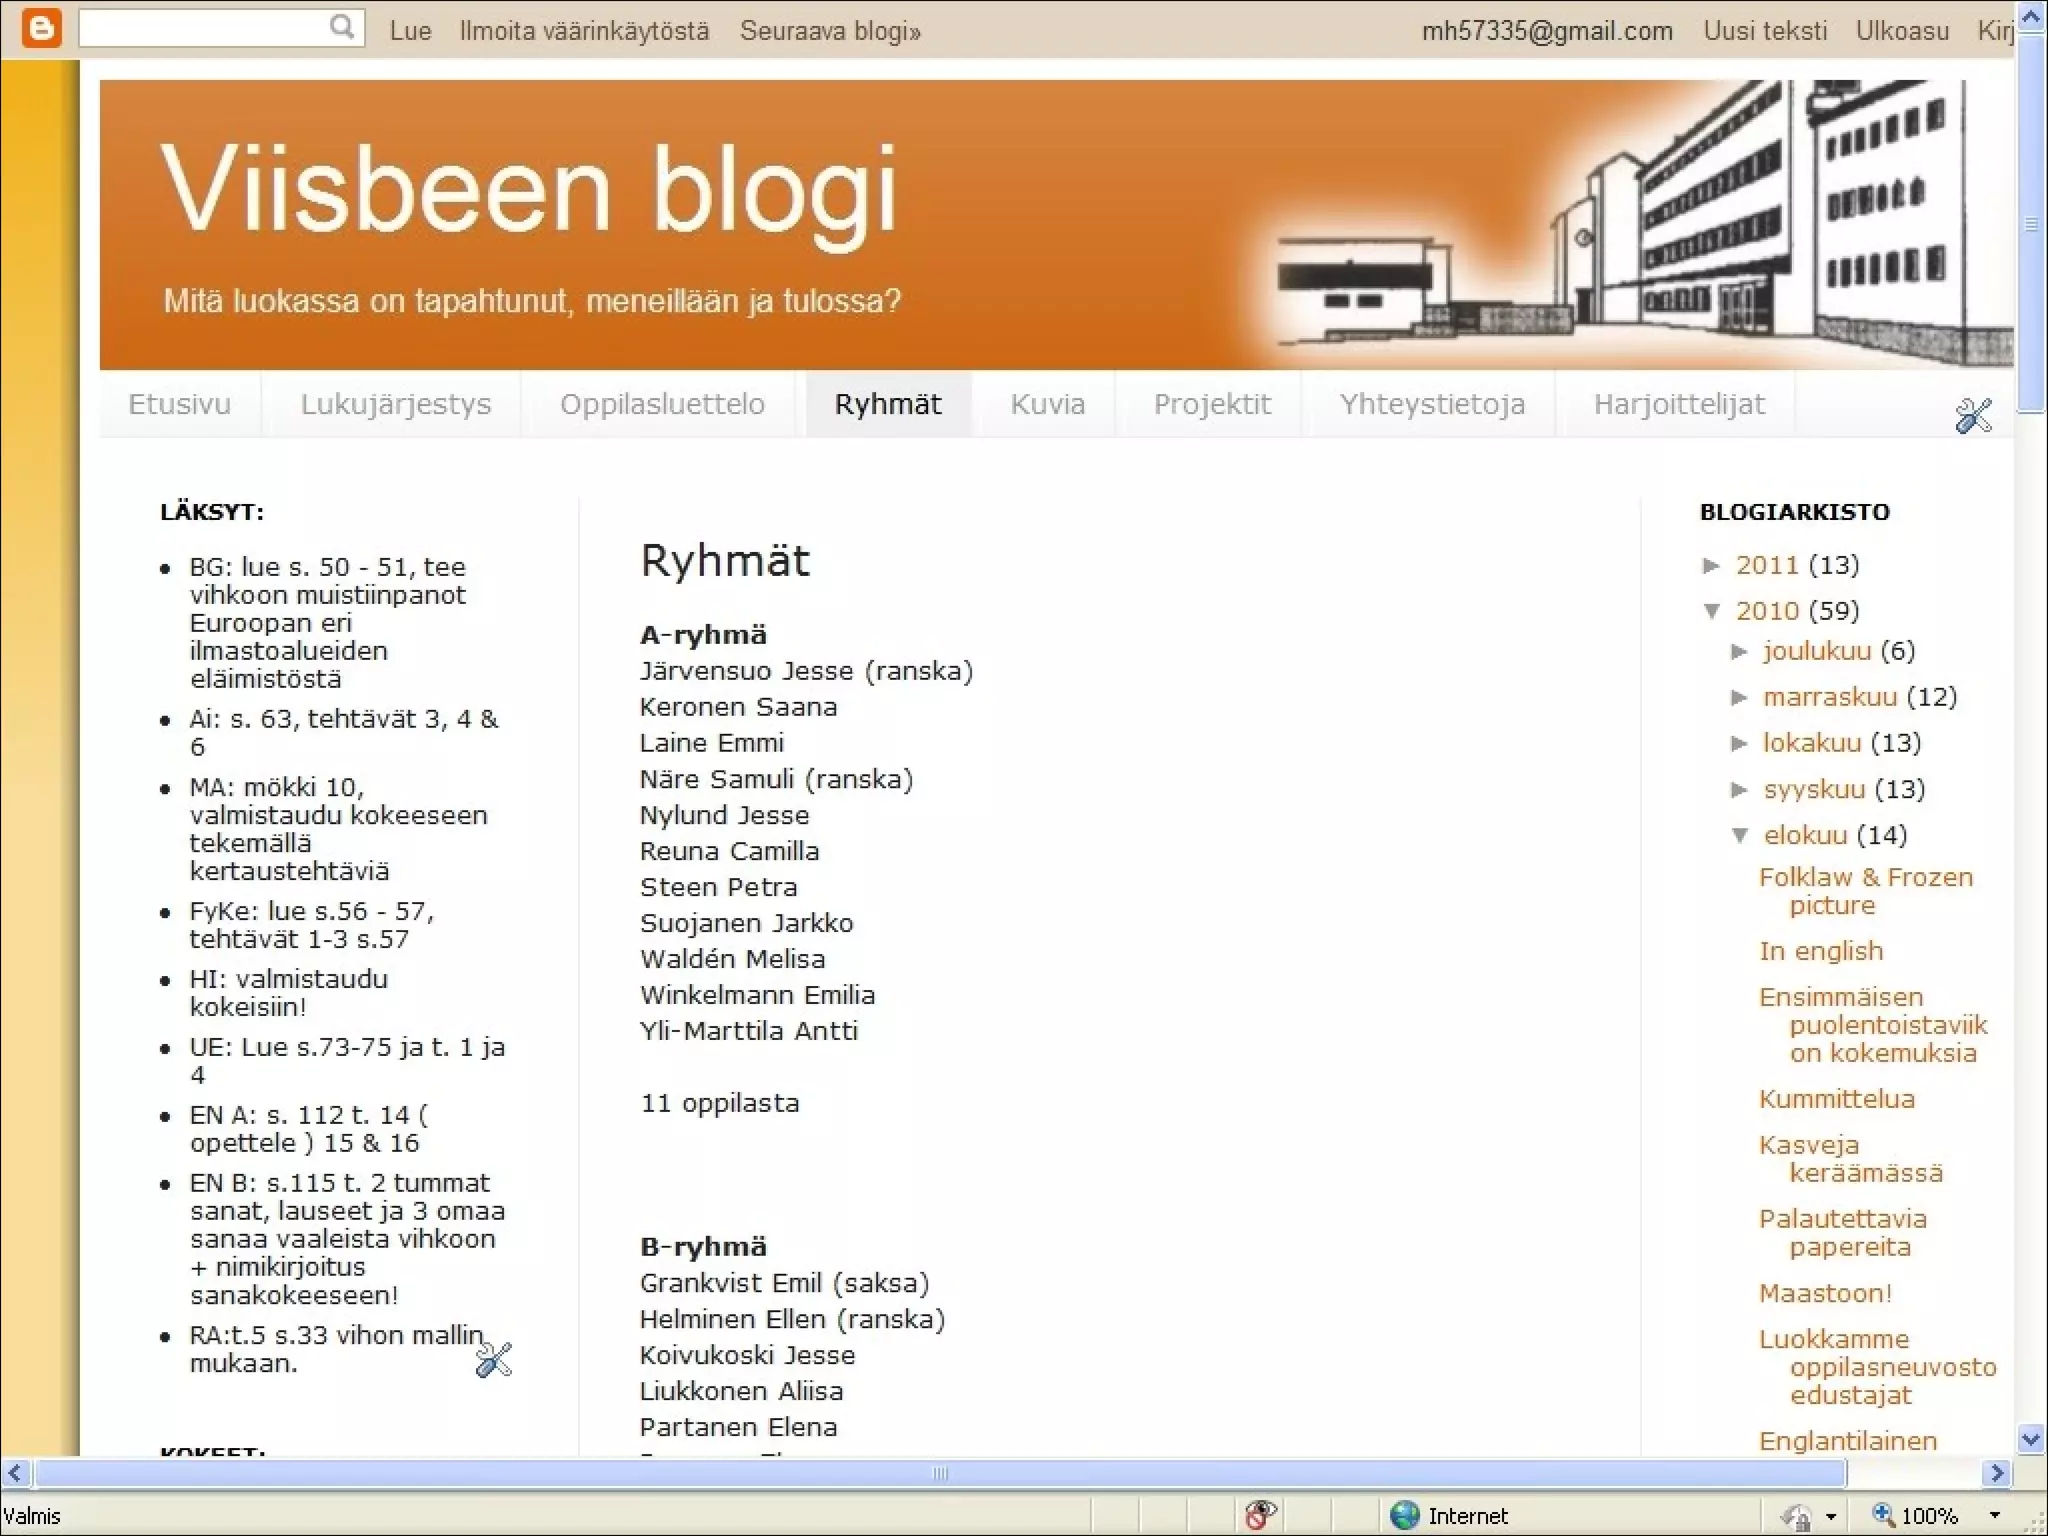
Task: Click the wrench edit icon beside page tabs
Action: (1973, 415)
